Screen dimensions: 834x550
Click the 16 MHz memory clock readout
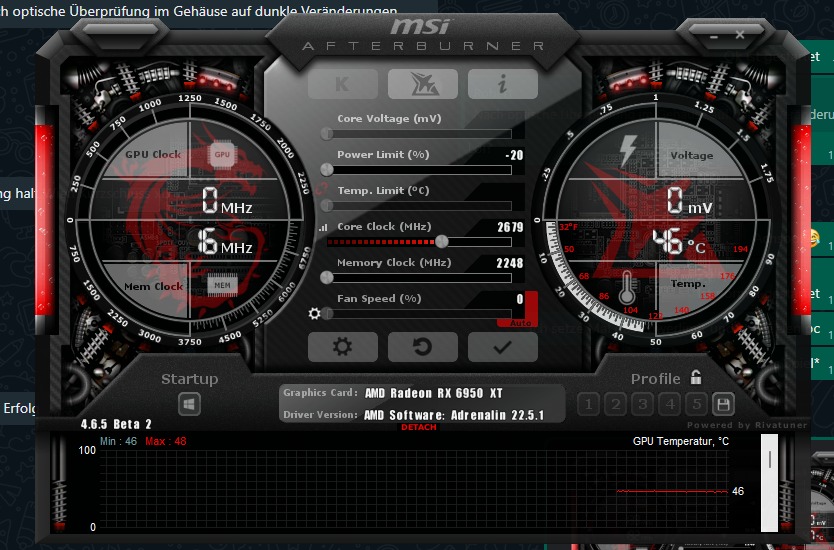(x=224, y=243)
